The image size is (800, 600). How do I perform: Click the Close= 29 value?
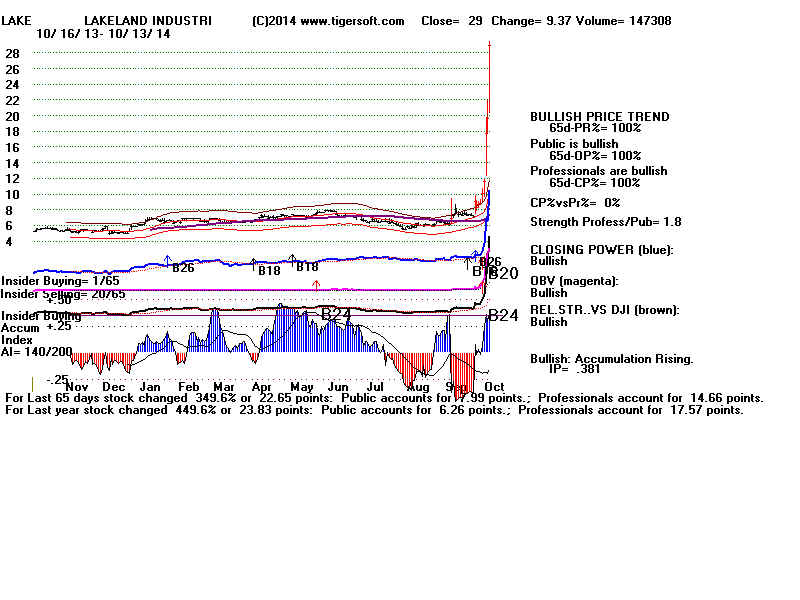click(x=452, y=21)
